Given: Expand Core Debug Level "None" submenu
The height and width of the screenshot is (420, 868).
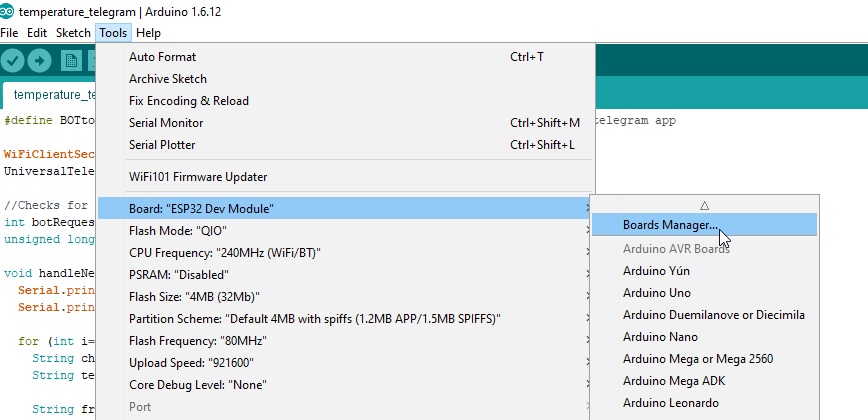Looking at the screenshot, I should pos(345,385).
